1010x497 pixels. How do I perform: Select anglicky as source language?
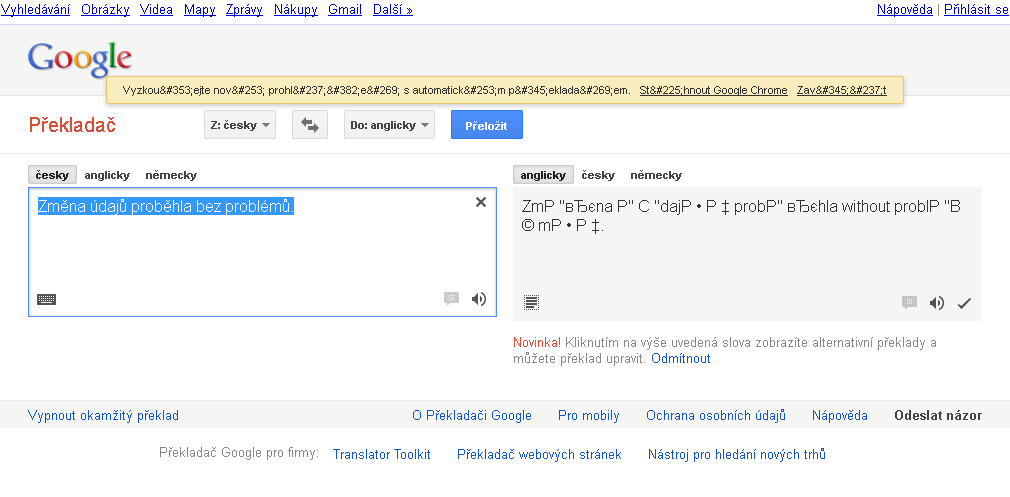click(107, 175)
